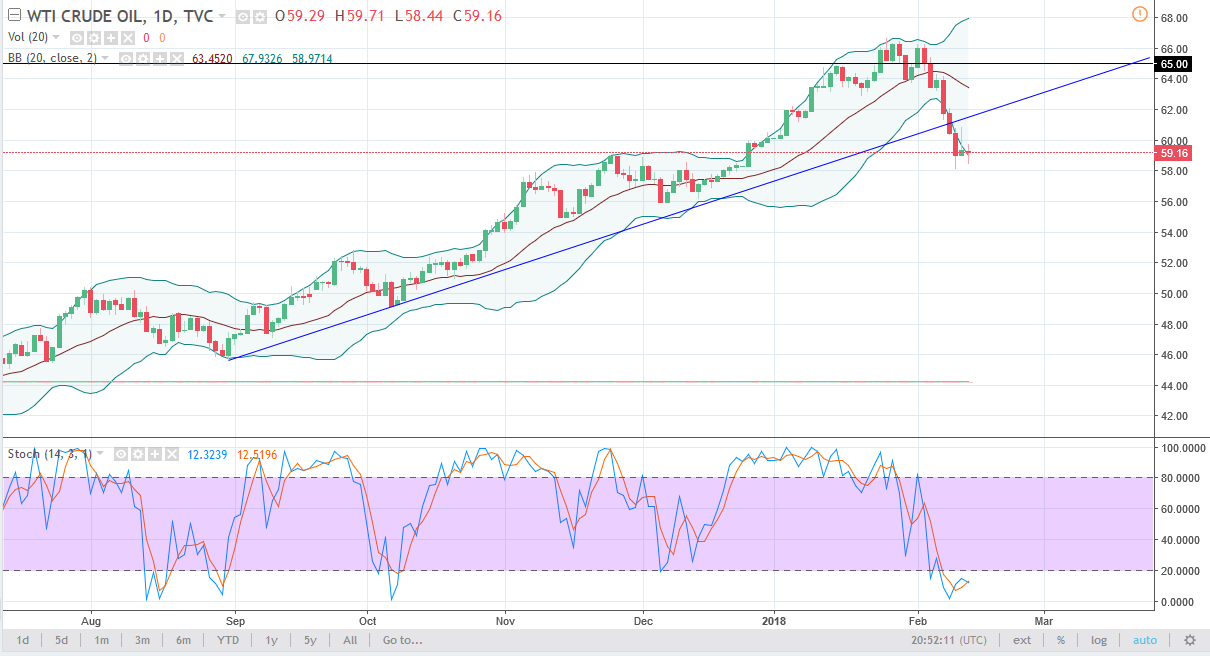
Task: Expand the BB (20, close, 2) dropdown
Action: [x=105, y=58]
